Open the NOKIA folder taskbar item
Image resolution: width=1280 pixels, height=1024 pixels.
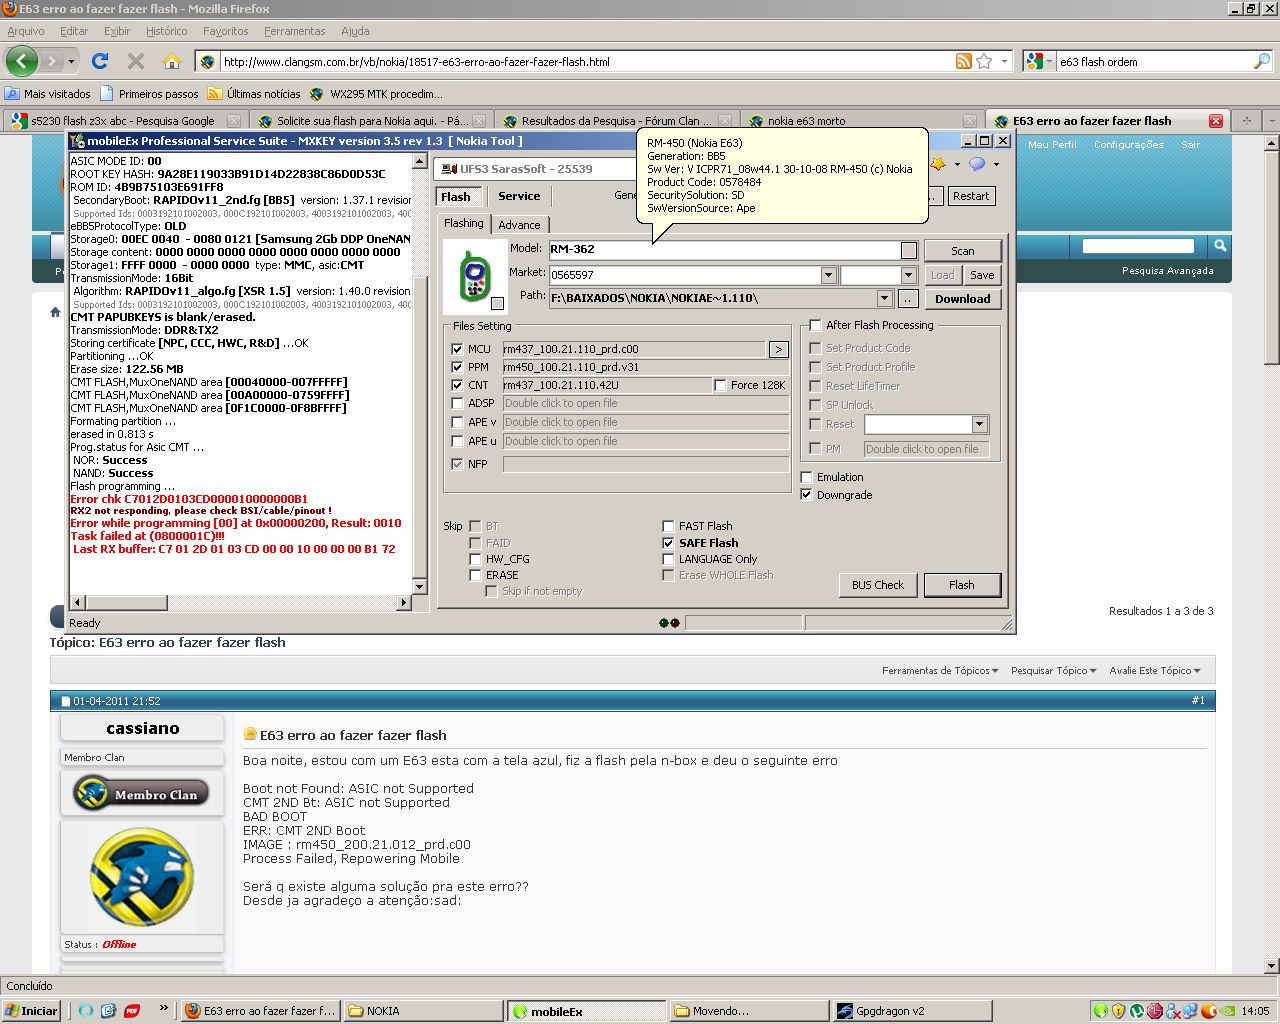[422, 1011]
